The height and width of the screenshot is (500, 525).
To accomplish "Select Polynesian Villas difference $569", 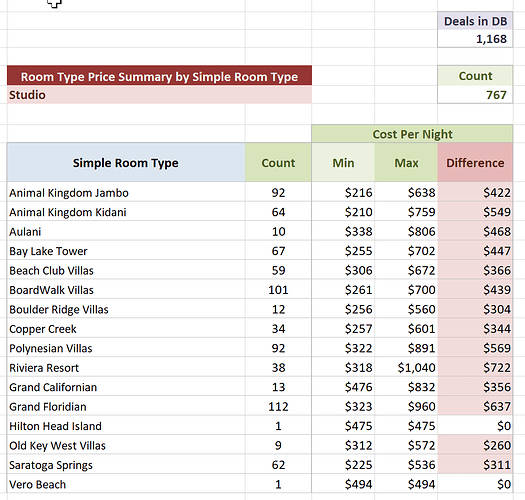I will pos(475,348).
